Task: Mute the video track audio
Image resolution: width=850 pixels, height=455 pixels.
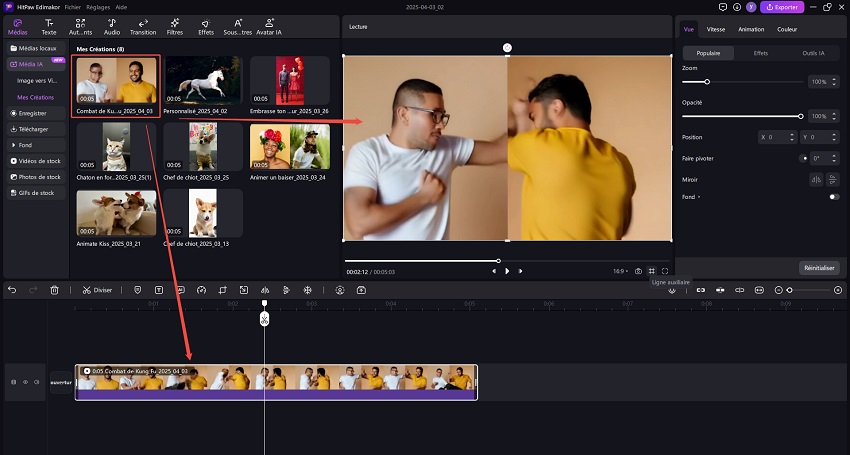Action: coord(36,382)
